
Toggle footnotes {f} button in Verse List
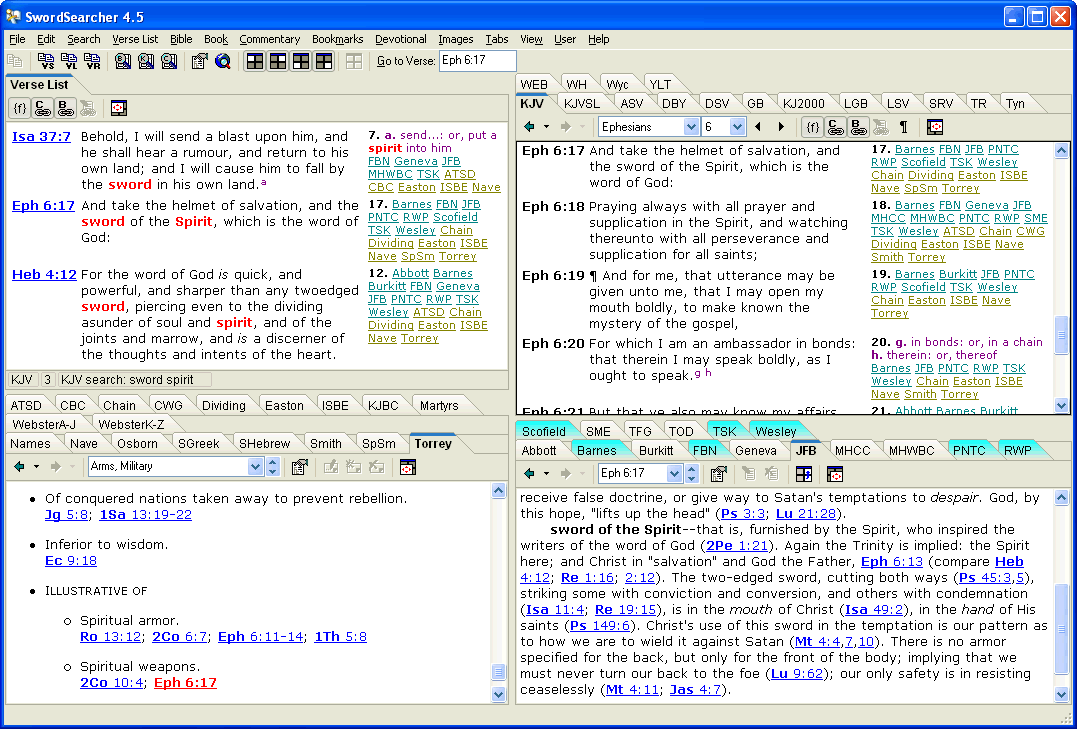click(x=20, y=108)
